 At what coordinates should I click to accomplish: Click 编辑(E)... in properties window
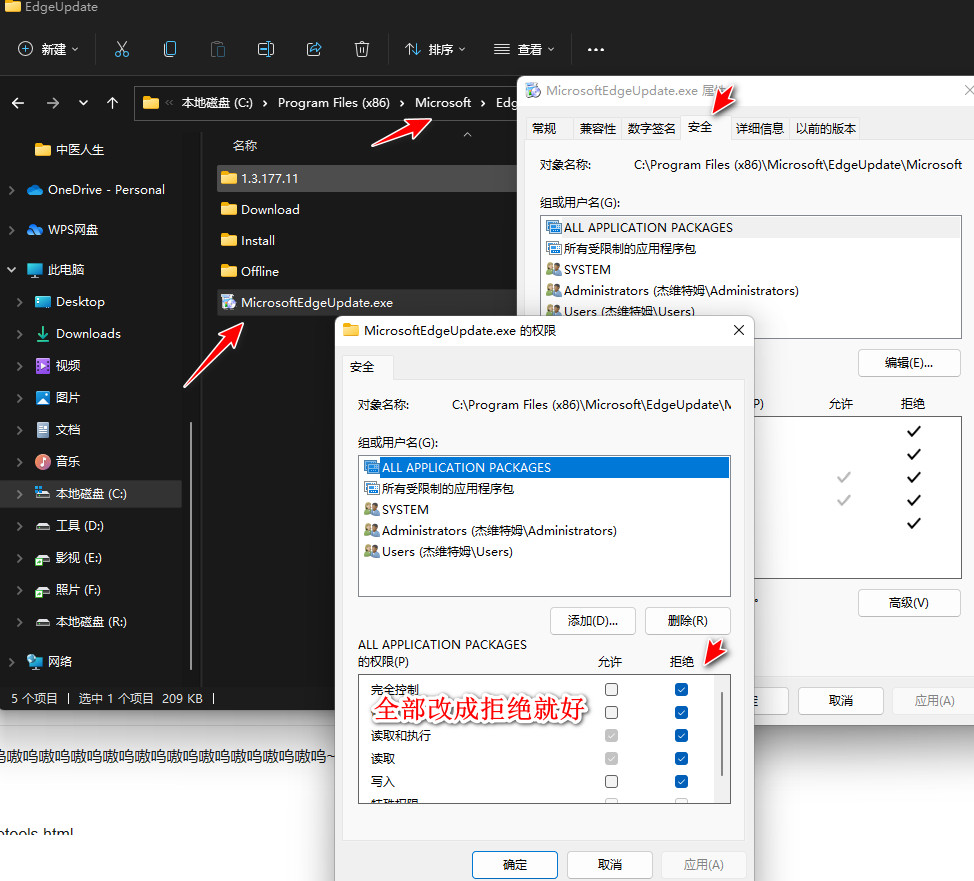tap(909, 363)
